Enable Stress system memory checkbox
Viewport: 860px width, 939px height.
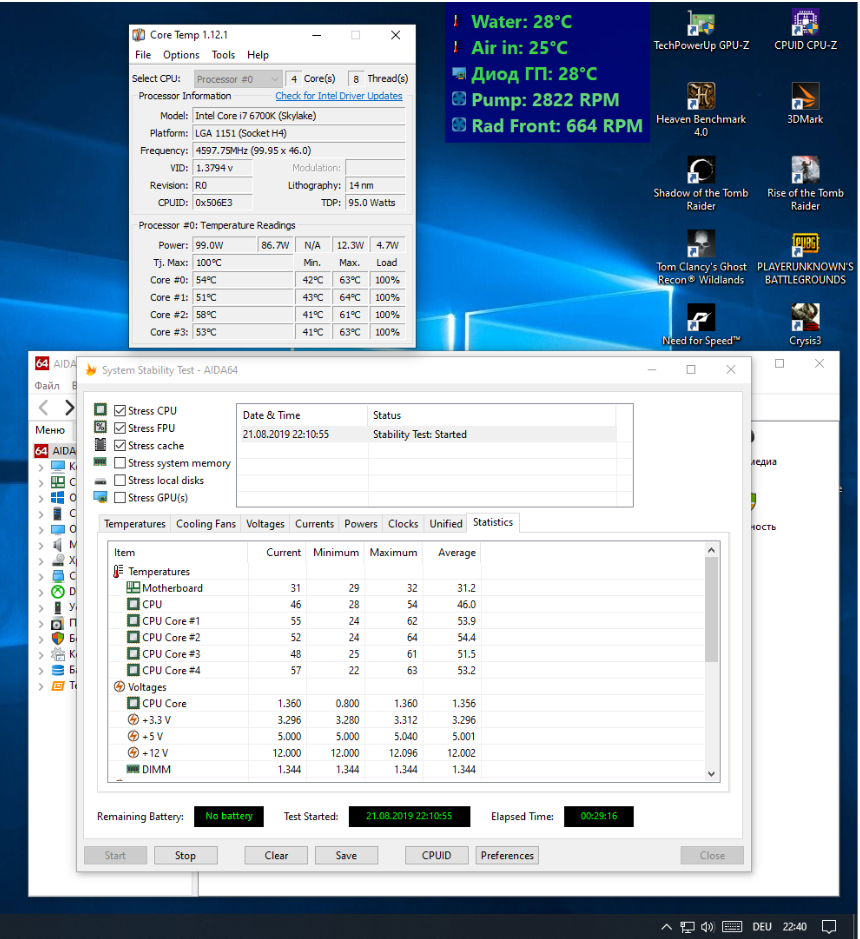pyautogui.click(x=120, y=462)
